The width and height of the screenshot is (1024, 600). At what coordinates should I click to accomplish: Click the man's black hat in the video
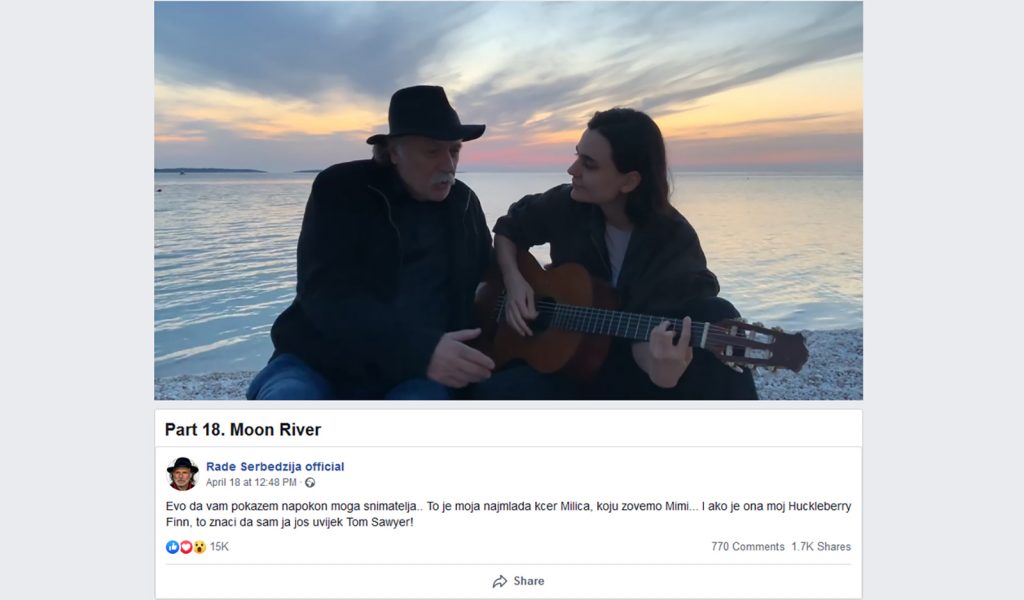(425, 113)
